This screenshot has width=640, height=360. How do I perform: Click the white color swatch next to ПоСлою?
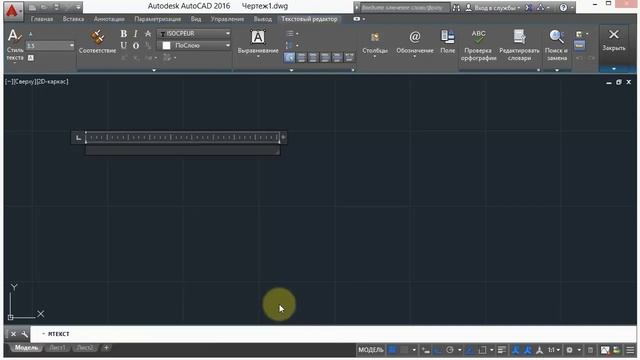166,46
